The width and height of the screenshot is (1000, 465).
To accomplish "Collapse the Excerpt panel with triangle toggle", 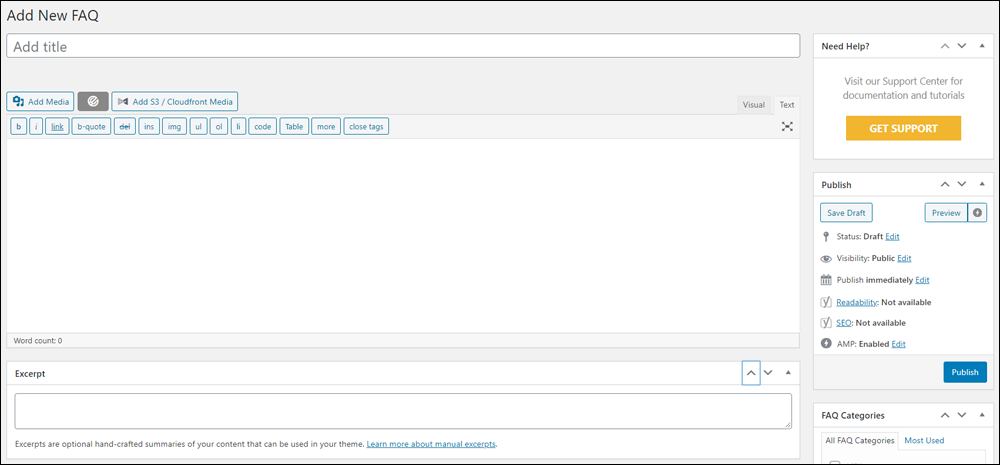I will point(788,373).
